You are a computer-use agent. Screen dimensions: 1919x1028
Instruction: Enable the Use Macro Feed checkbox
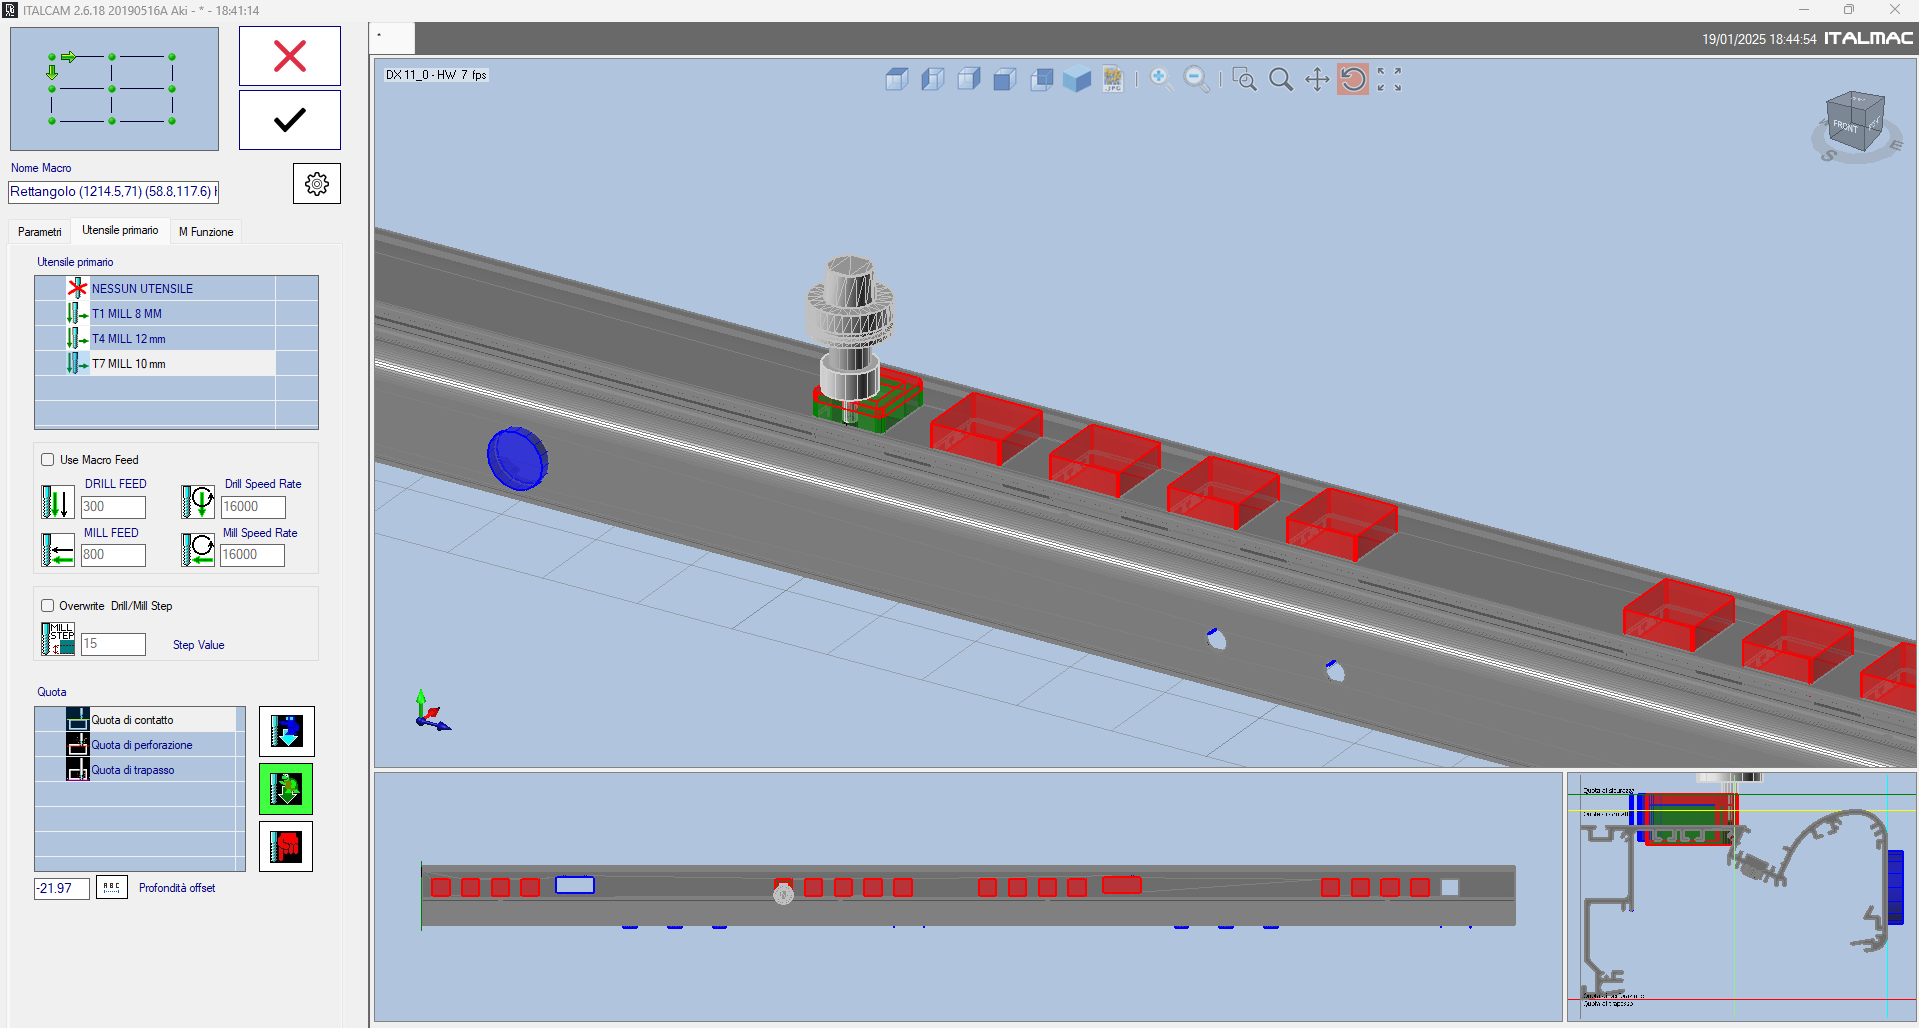click(48, 460)
